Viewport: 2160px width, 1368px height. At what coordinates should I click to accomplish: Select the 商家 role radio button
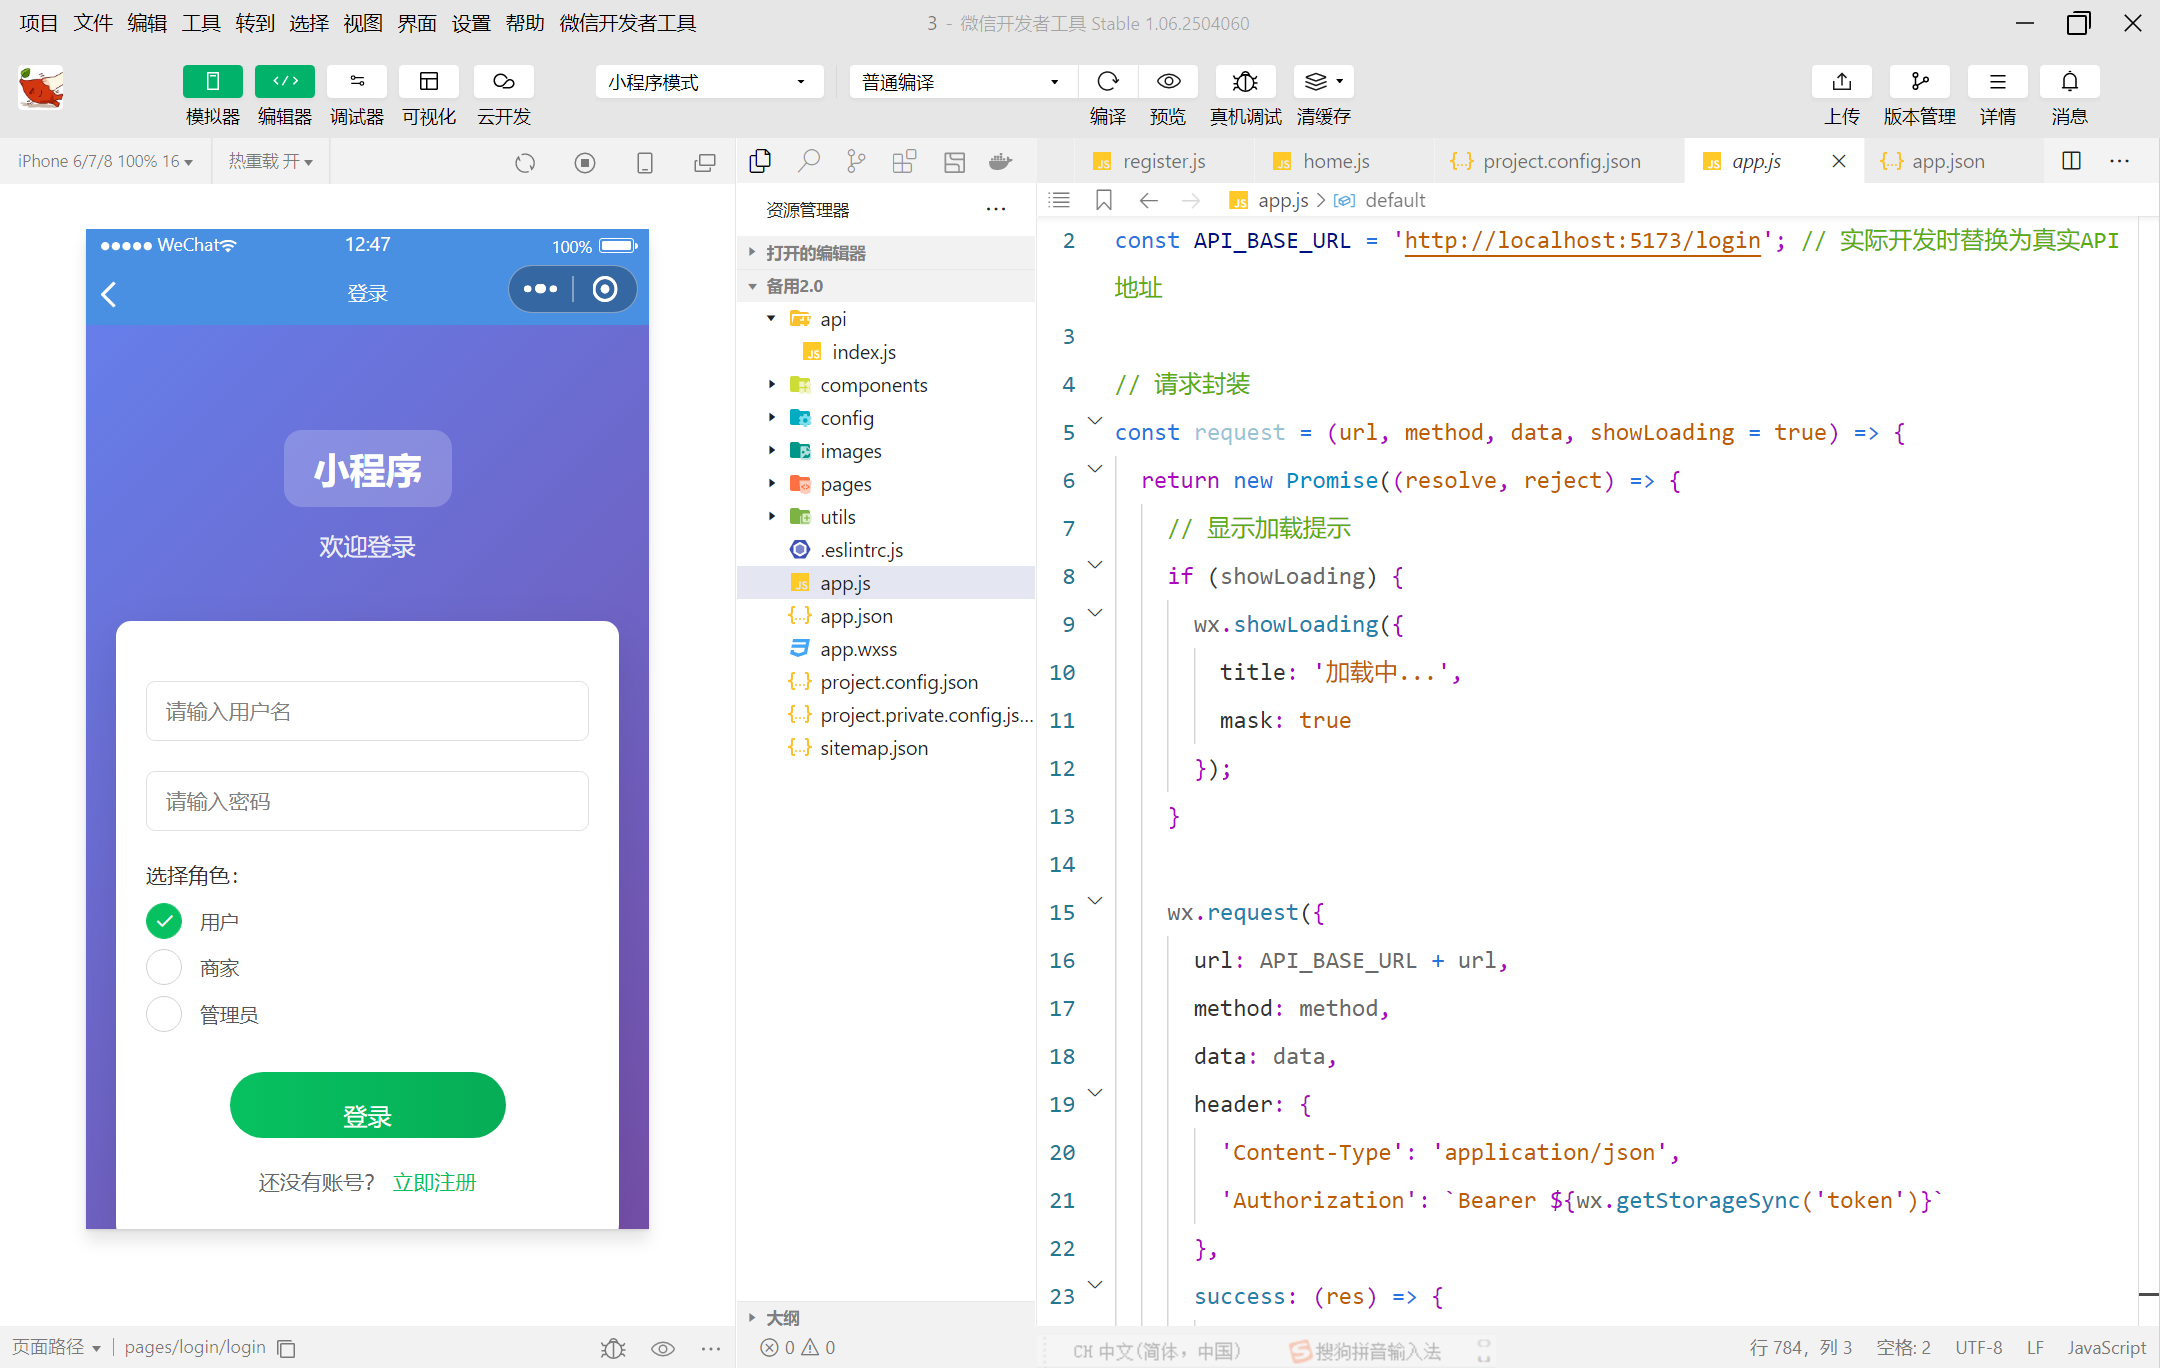[164, 968]
